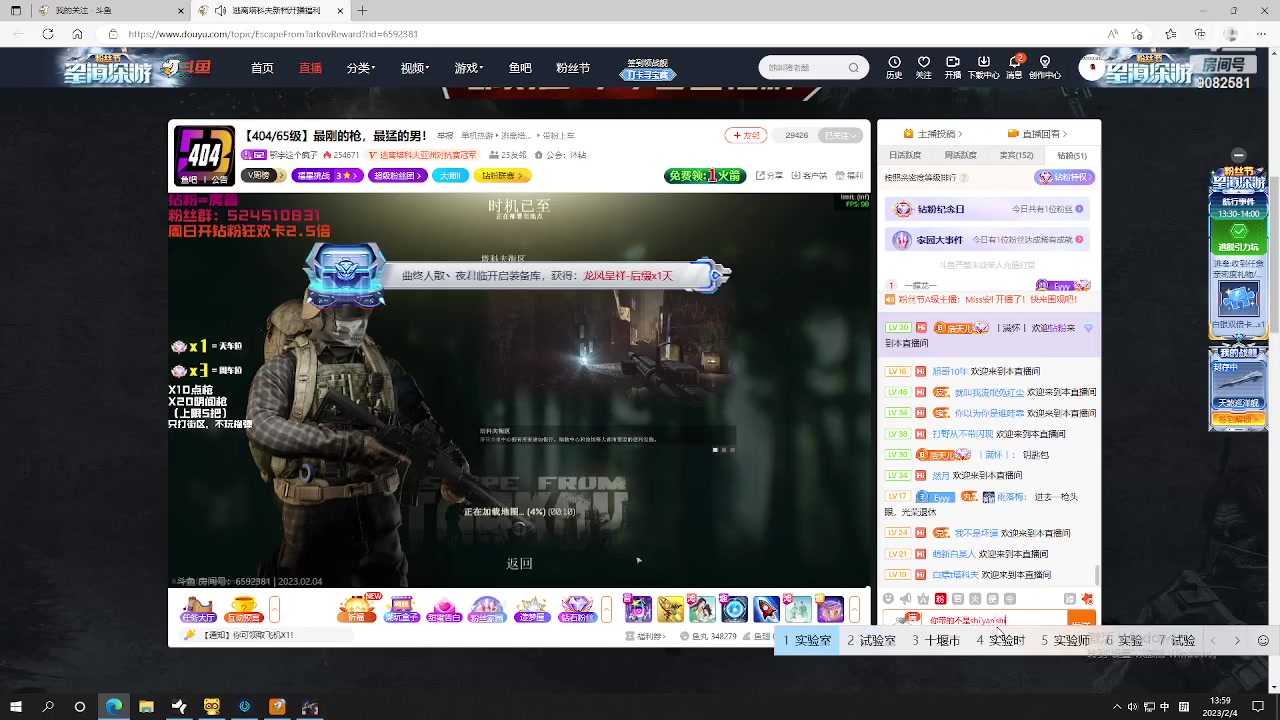This screenshot has height=720, width=1280.
Task: Click the 友邻 add button
Action: [747, 135]
